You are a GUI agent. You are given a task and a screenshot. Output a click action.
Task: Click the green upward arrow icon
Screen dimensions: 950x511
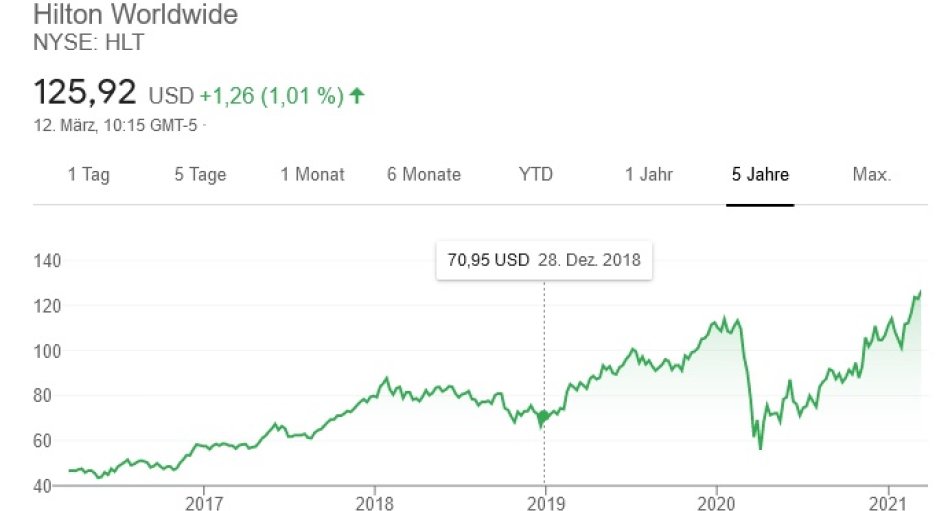[x=357, y=96]
